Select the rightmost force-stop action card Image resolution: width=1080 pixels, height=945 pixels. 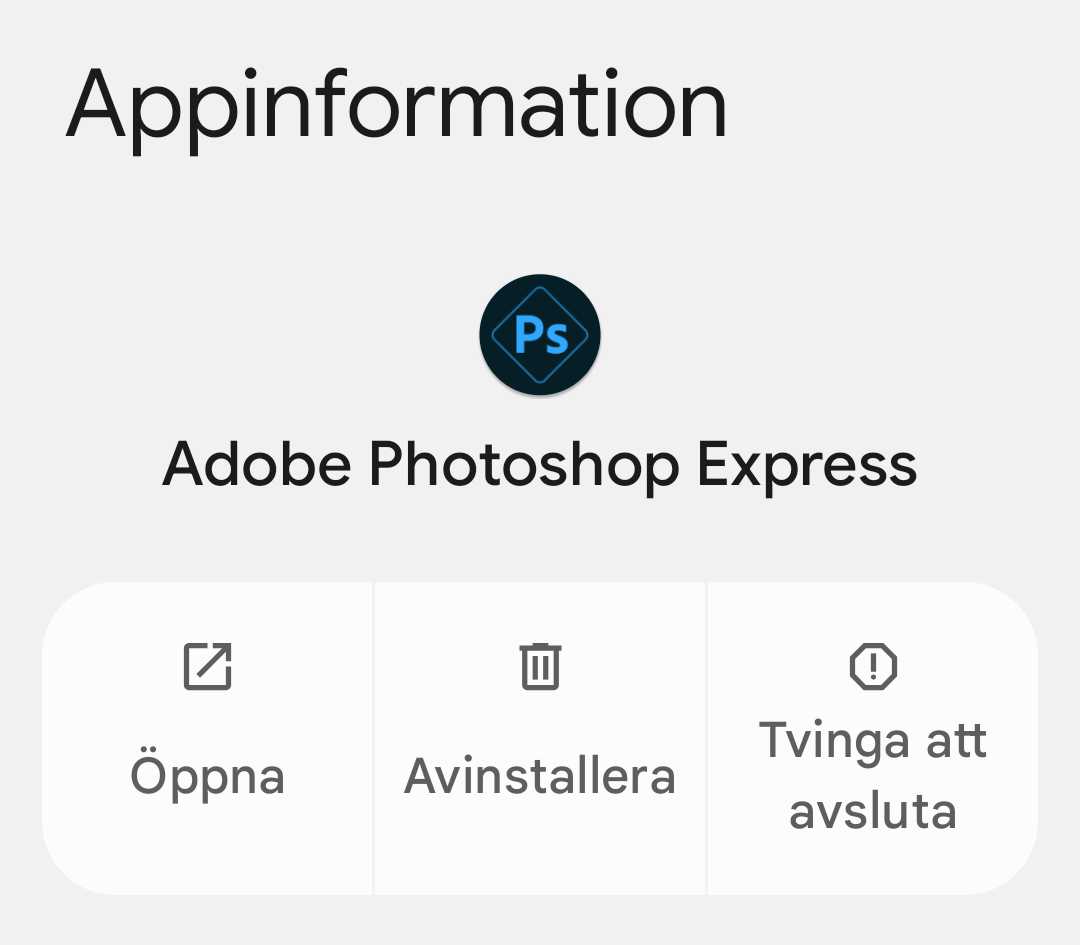coord(873,735)
